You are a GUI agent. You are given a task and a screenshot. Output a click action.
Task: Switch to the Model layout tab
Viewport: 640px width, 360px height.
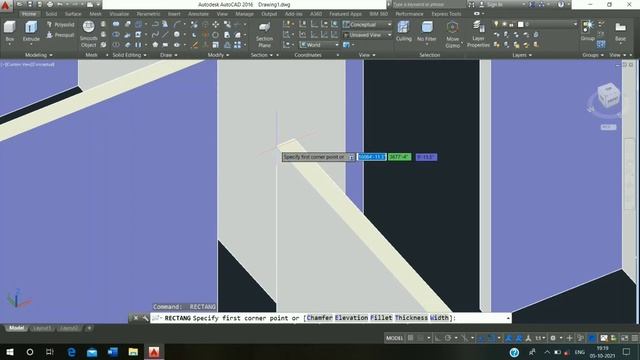[16, 328]
